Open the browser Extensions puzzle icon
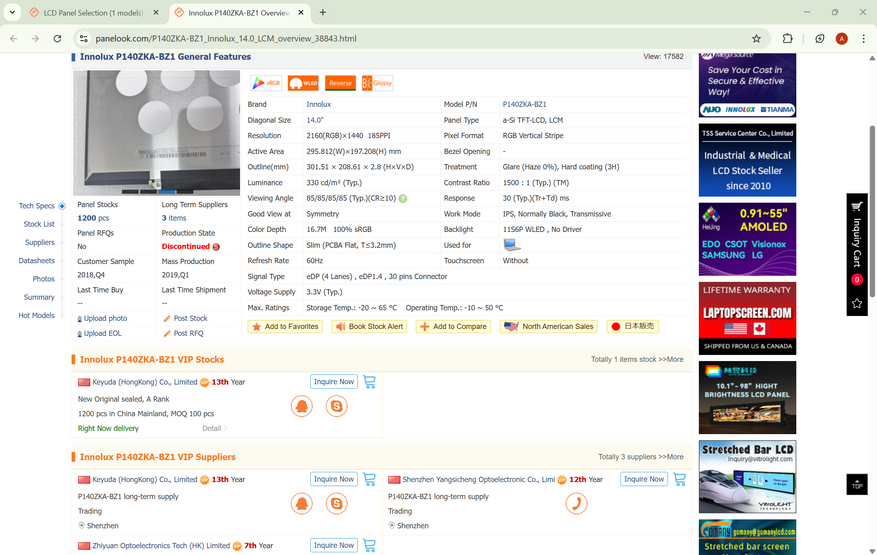This screenshot has height=555, width=877. pos(788,39)
